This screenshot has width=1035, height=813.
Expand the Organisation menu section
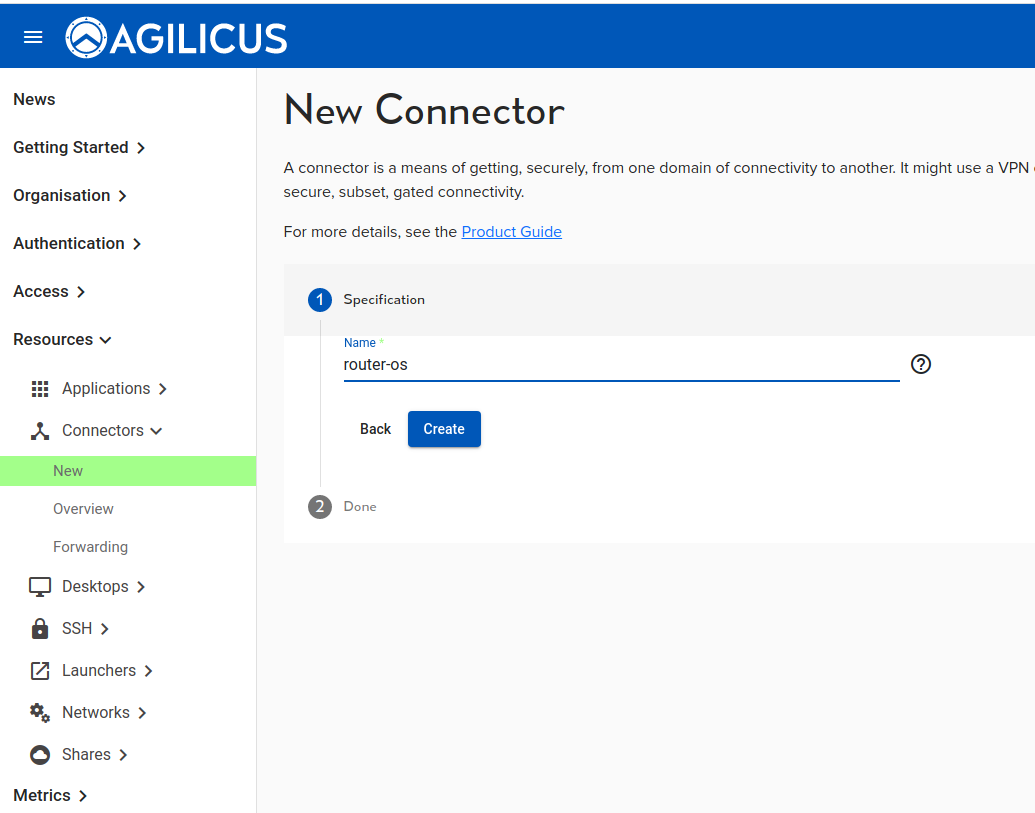point(70,196)
